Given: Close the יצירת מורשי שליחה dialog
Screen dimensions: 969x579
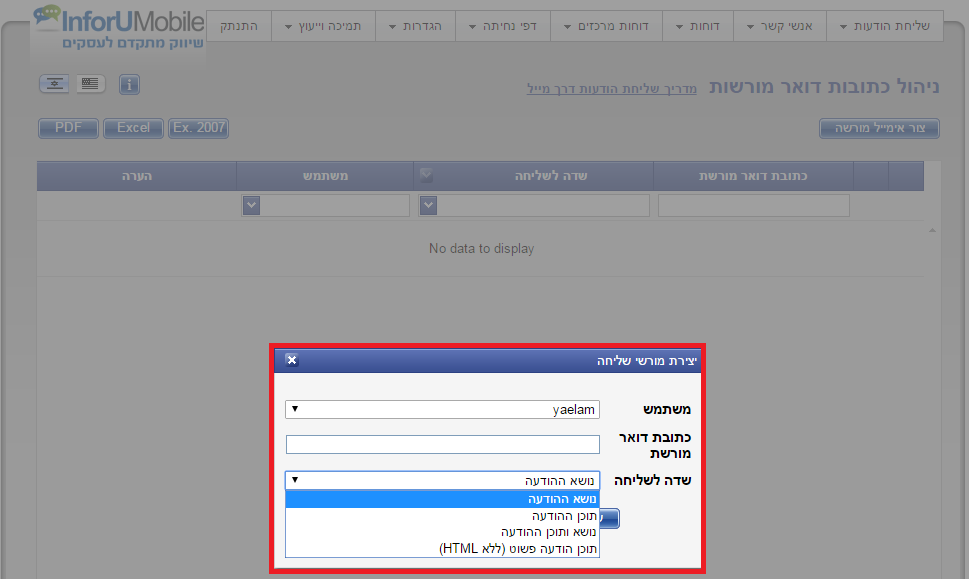Looking at the screenshot, I should [291, 360].
